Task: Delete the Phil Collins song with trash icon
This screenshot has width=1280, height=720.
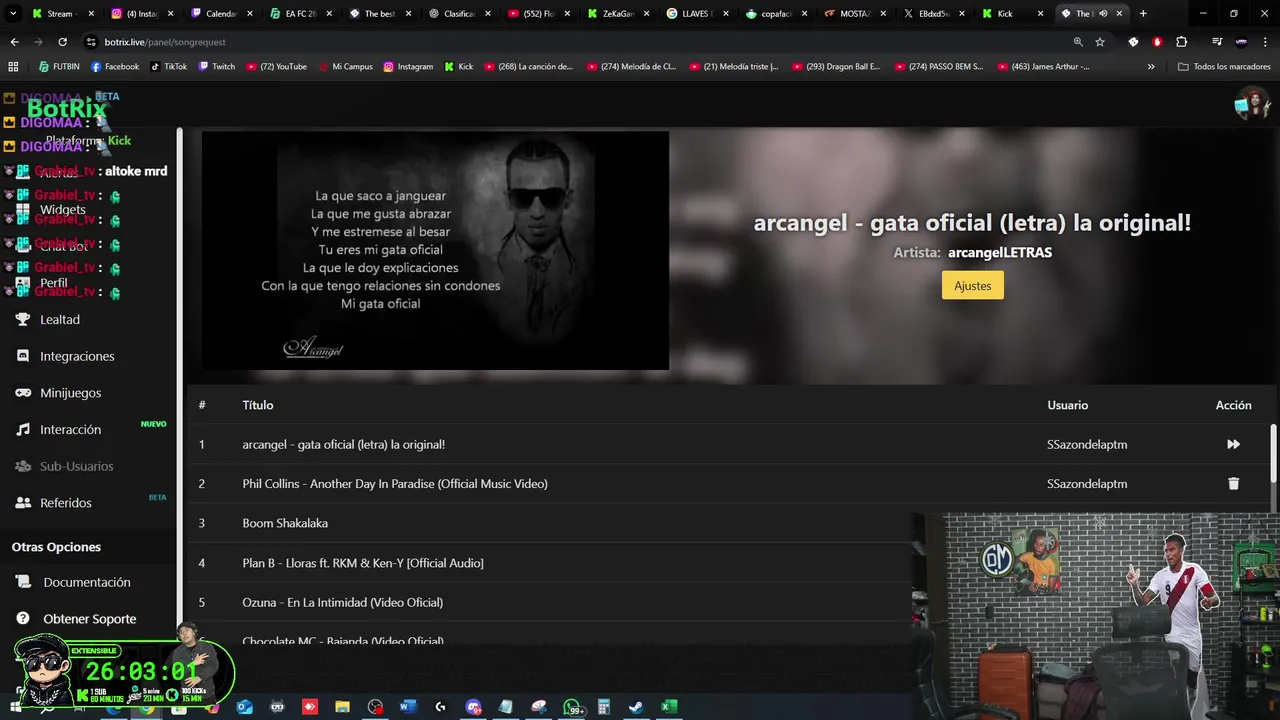Action: click(x=1233, y=483)
